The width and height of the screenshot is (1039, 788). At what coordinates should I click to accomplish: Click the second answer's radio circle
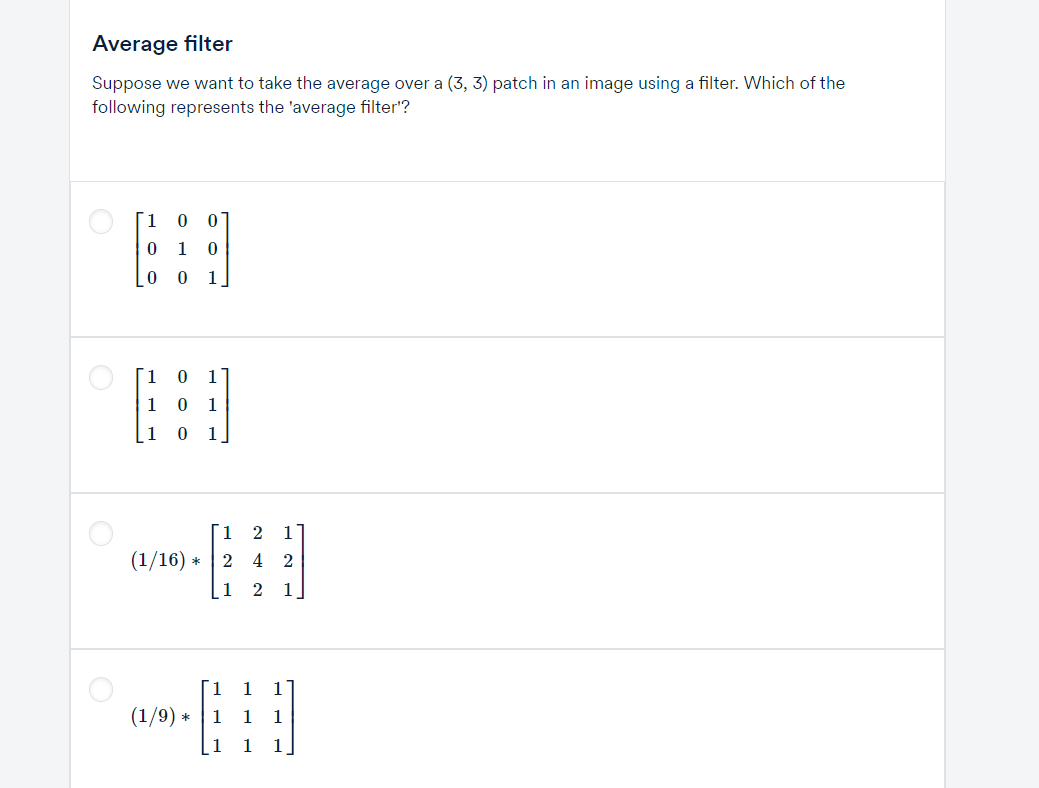101,378
